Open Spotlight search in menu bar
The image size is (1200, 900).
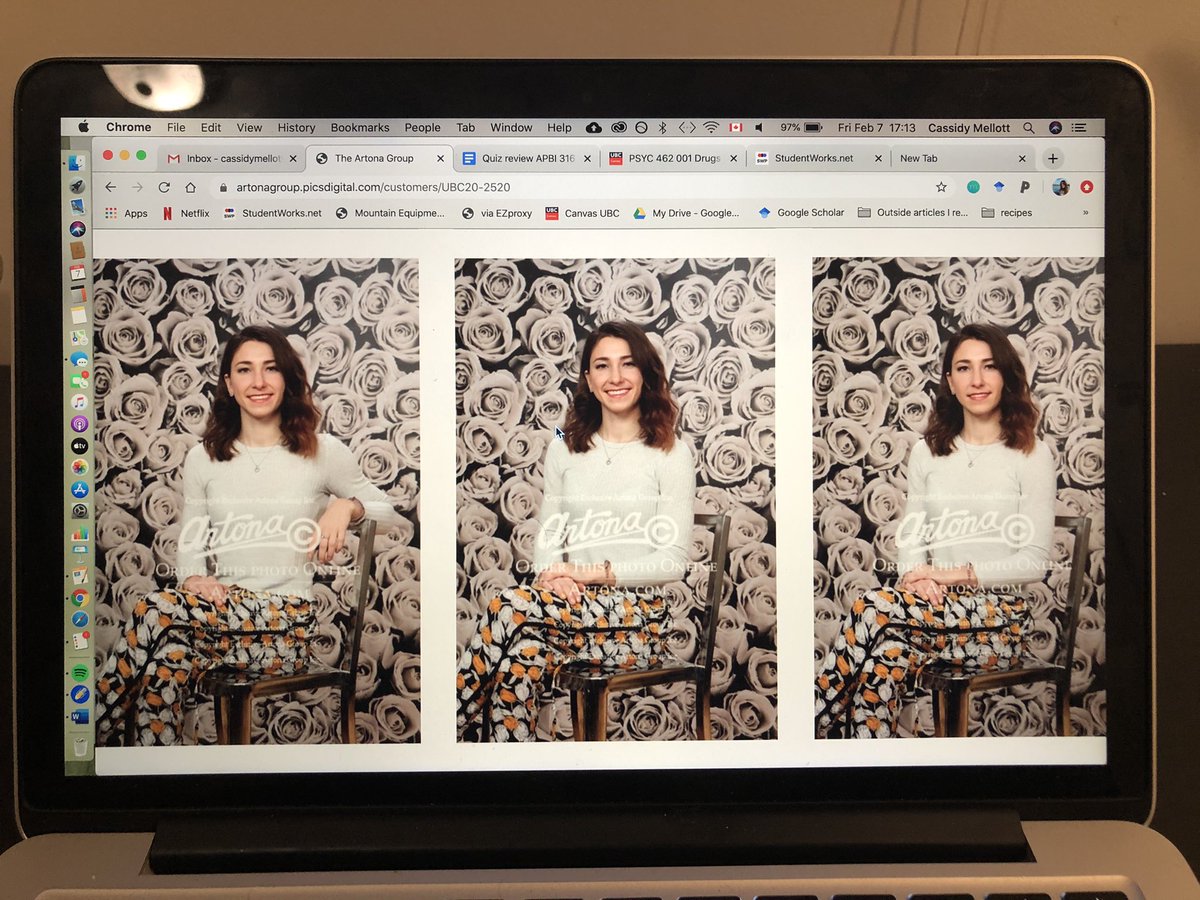[1029, 128]
